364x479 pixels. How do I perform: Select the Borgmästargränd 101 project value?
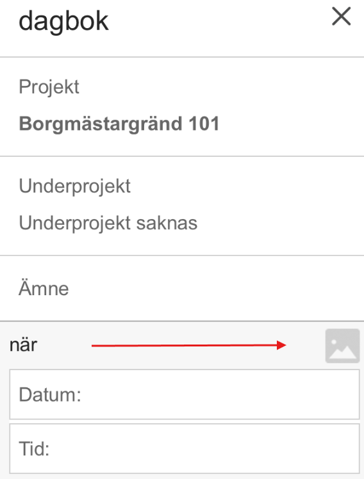coord(119,124)
